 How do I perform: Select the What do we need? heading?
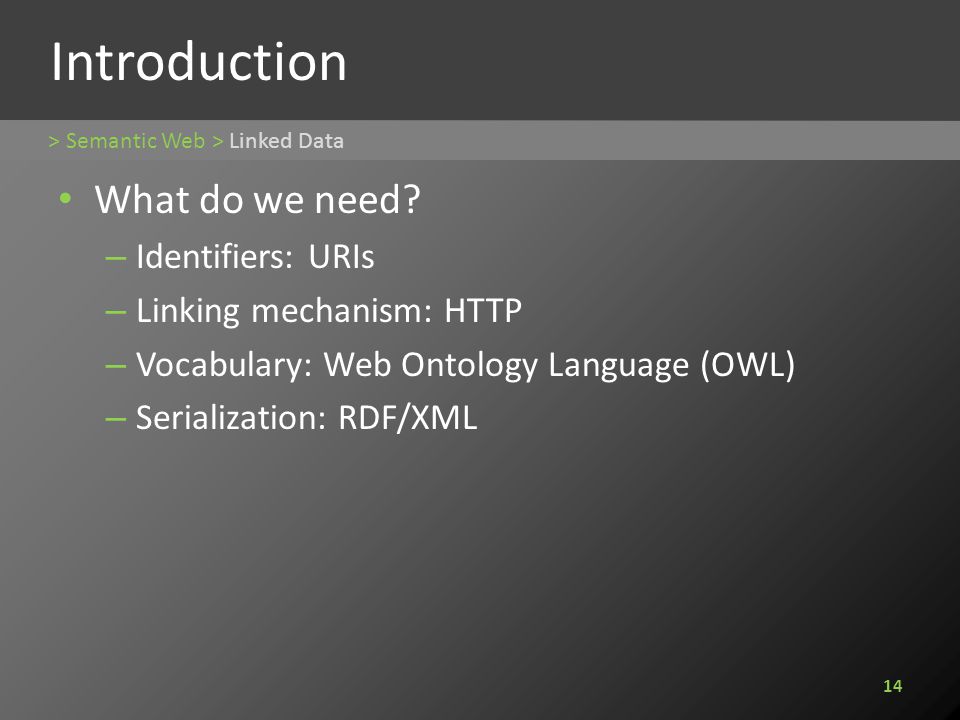pos(257,199)
